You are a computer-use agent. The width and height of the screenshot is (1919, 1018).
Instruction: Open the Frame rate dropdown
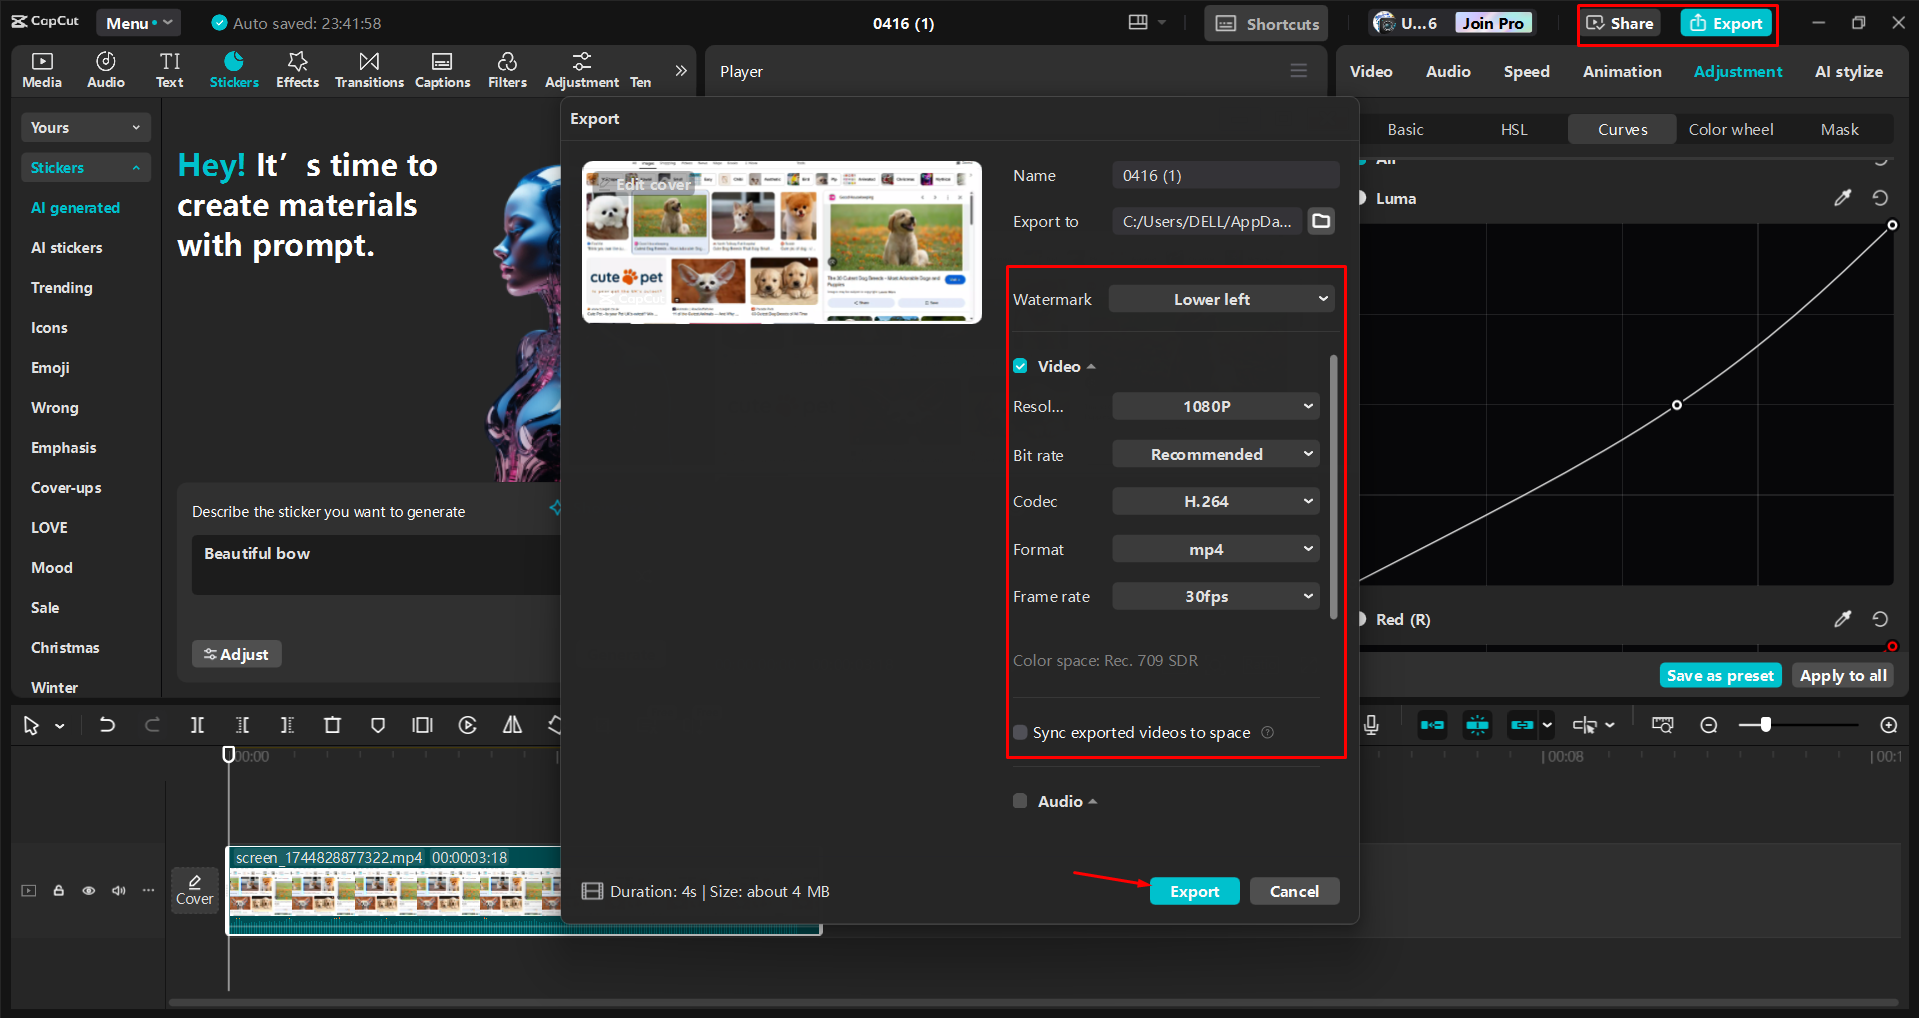point(1214,595)
